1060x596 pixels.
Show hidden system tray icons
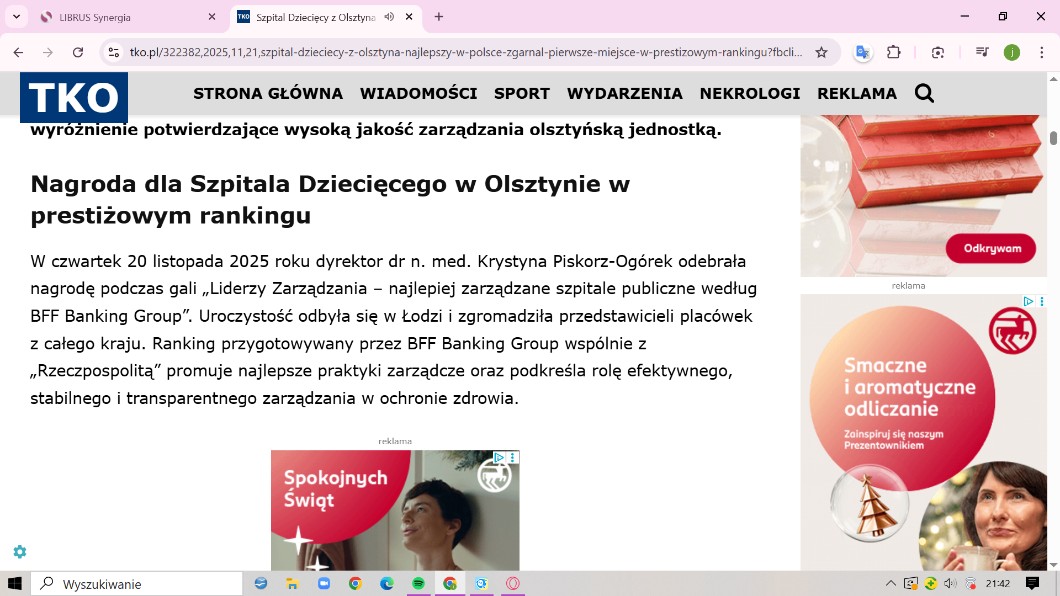point(891,583)
